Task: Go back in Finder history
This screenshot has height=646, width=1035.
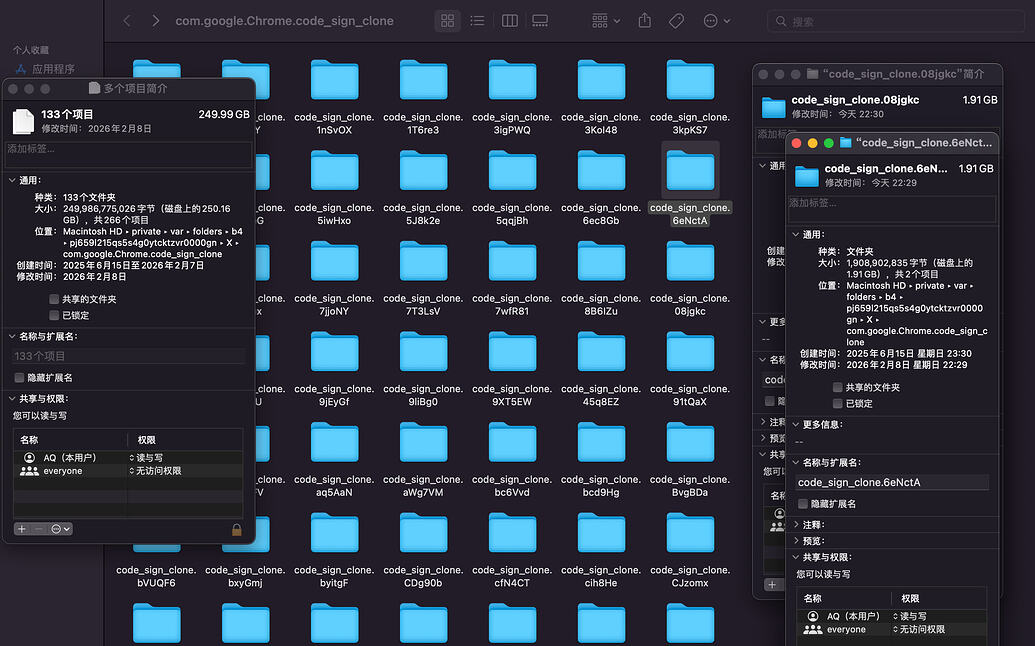Action: (x=127, y=21)
